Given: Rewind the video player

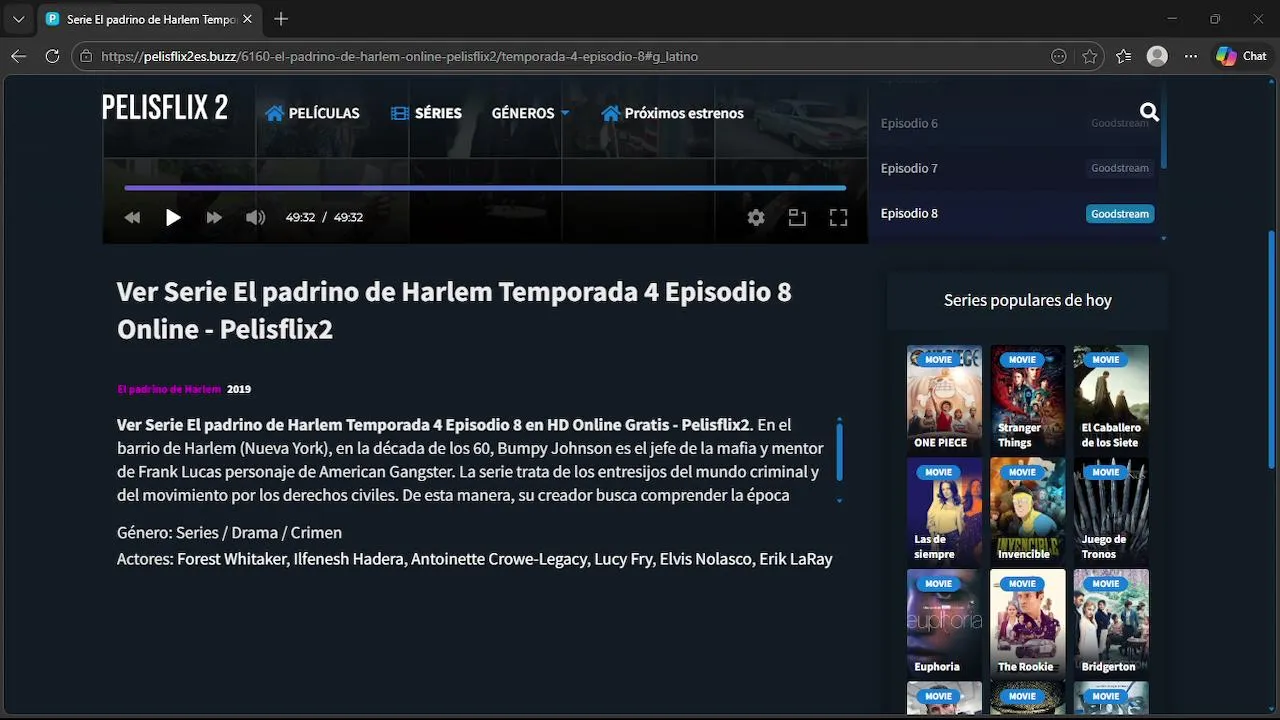Looking at the screenshot, I should click(x=132, y=217).
